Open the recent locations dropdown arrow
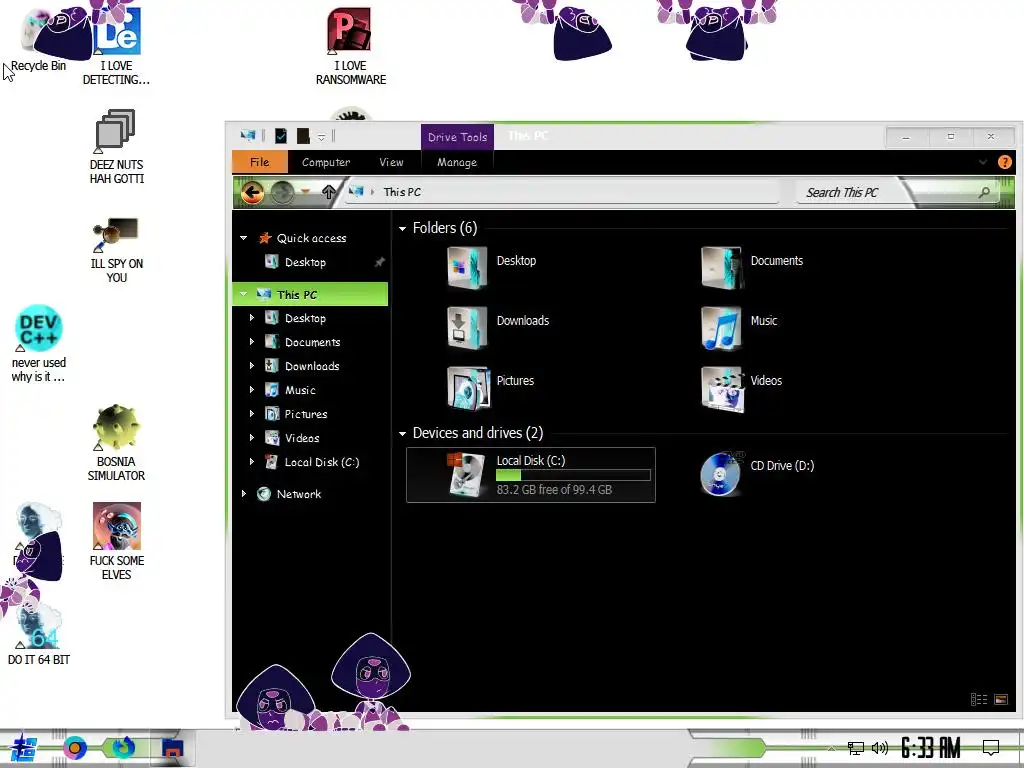Screen dimensions: 1024x768 tap(305, 192)
